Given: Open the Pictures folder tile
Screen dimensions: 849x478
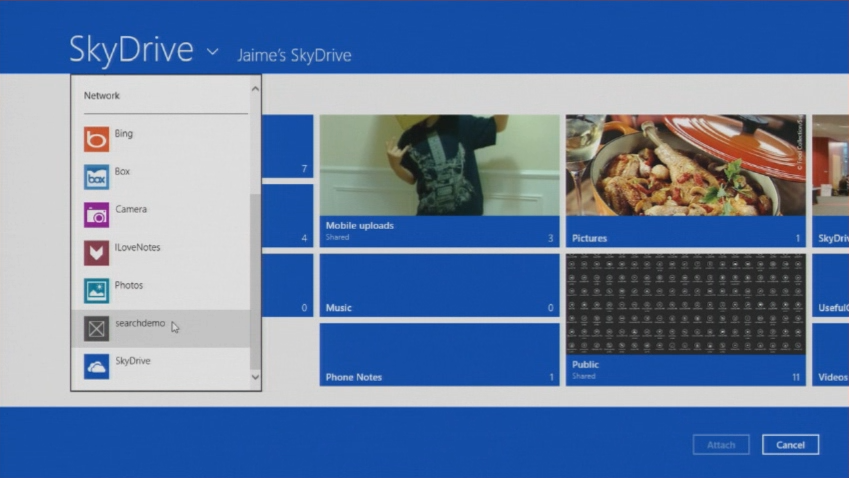Looking at the screenshot, I should 685,181.
